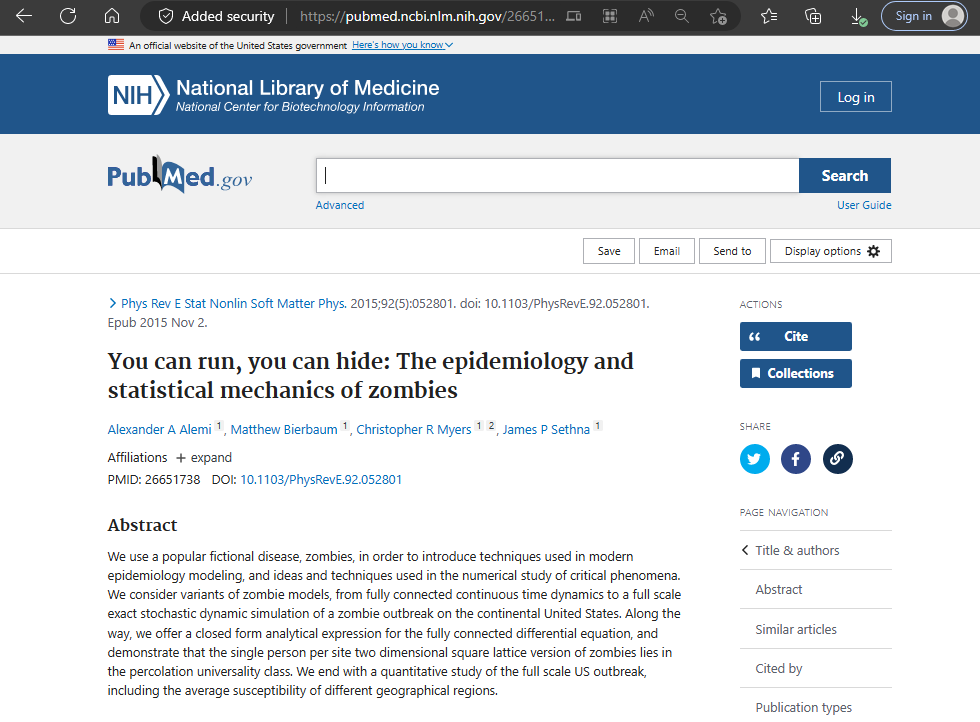Open the browser home page icon
The height and width of the screenshot is (722, 980).
point(112,16)
